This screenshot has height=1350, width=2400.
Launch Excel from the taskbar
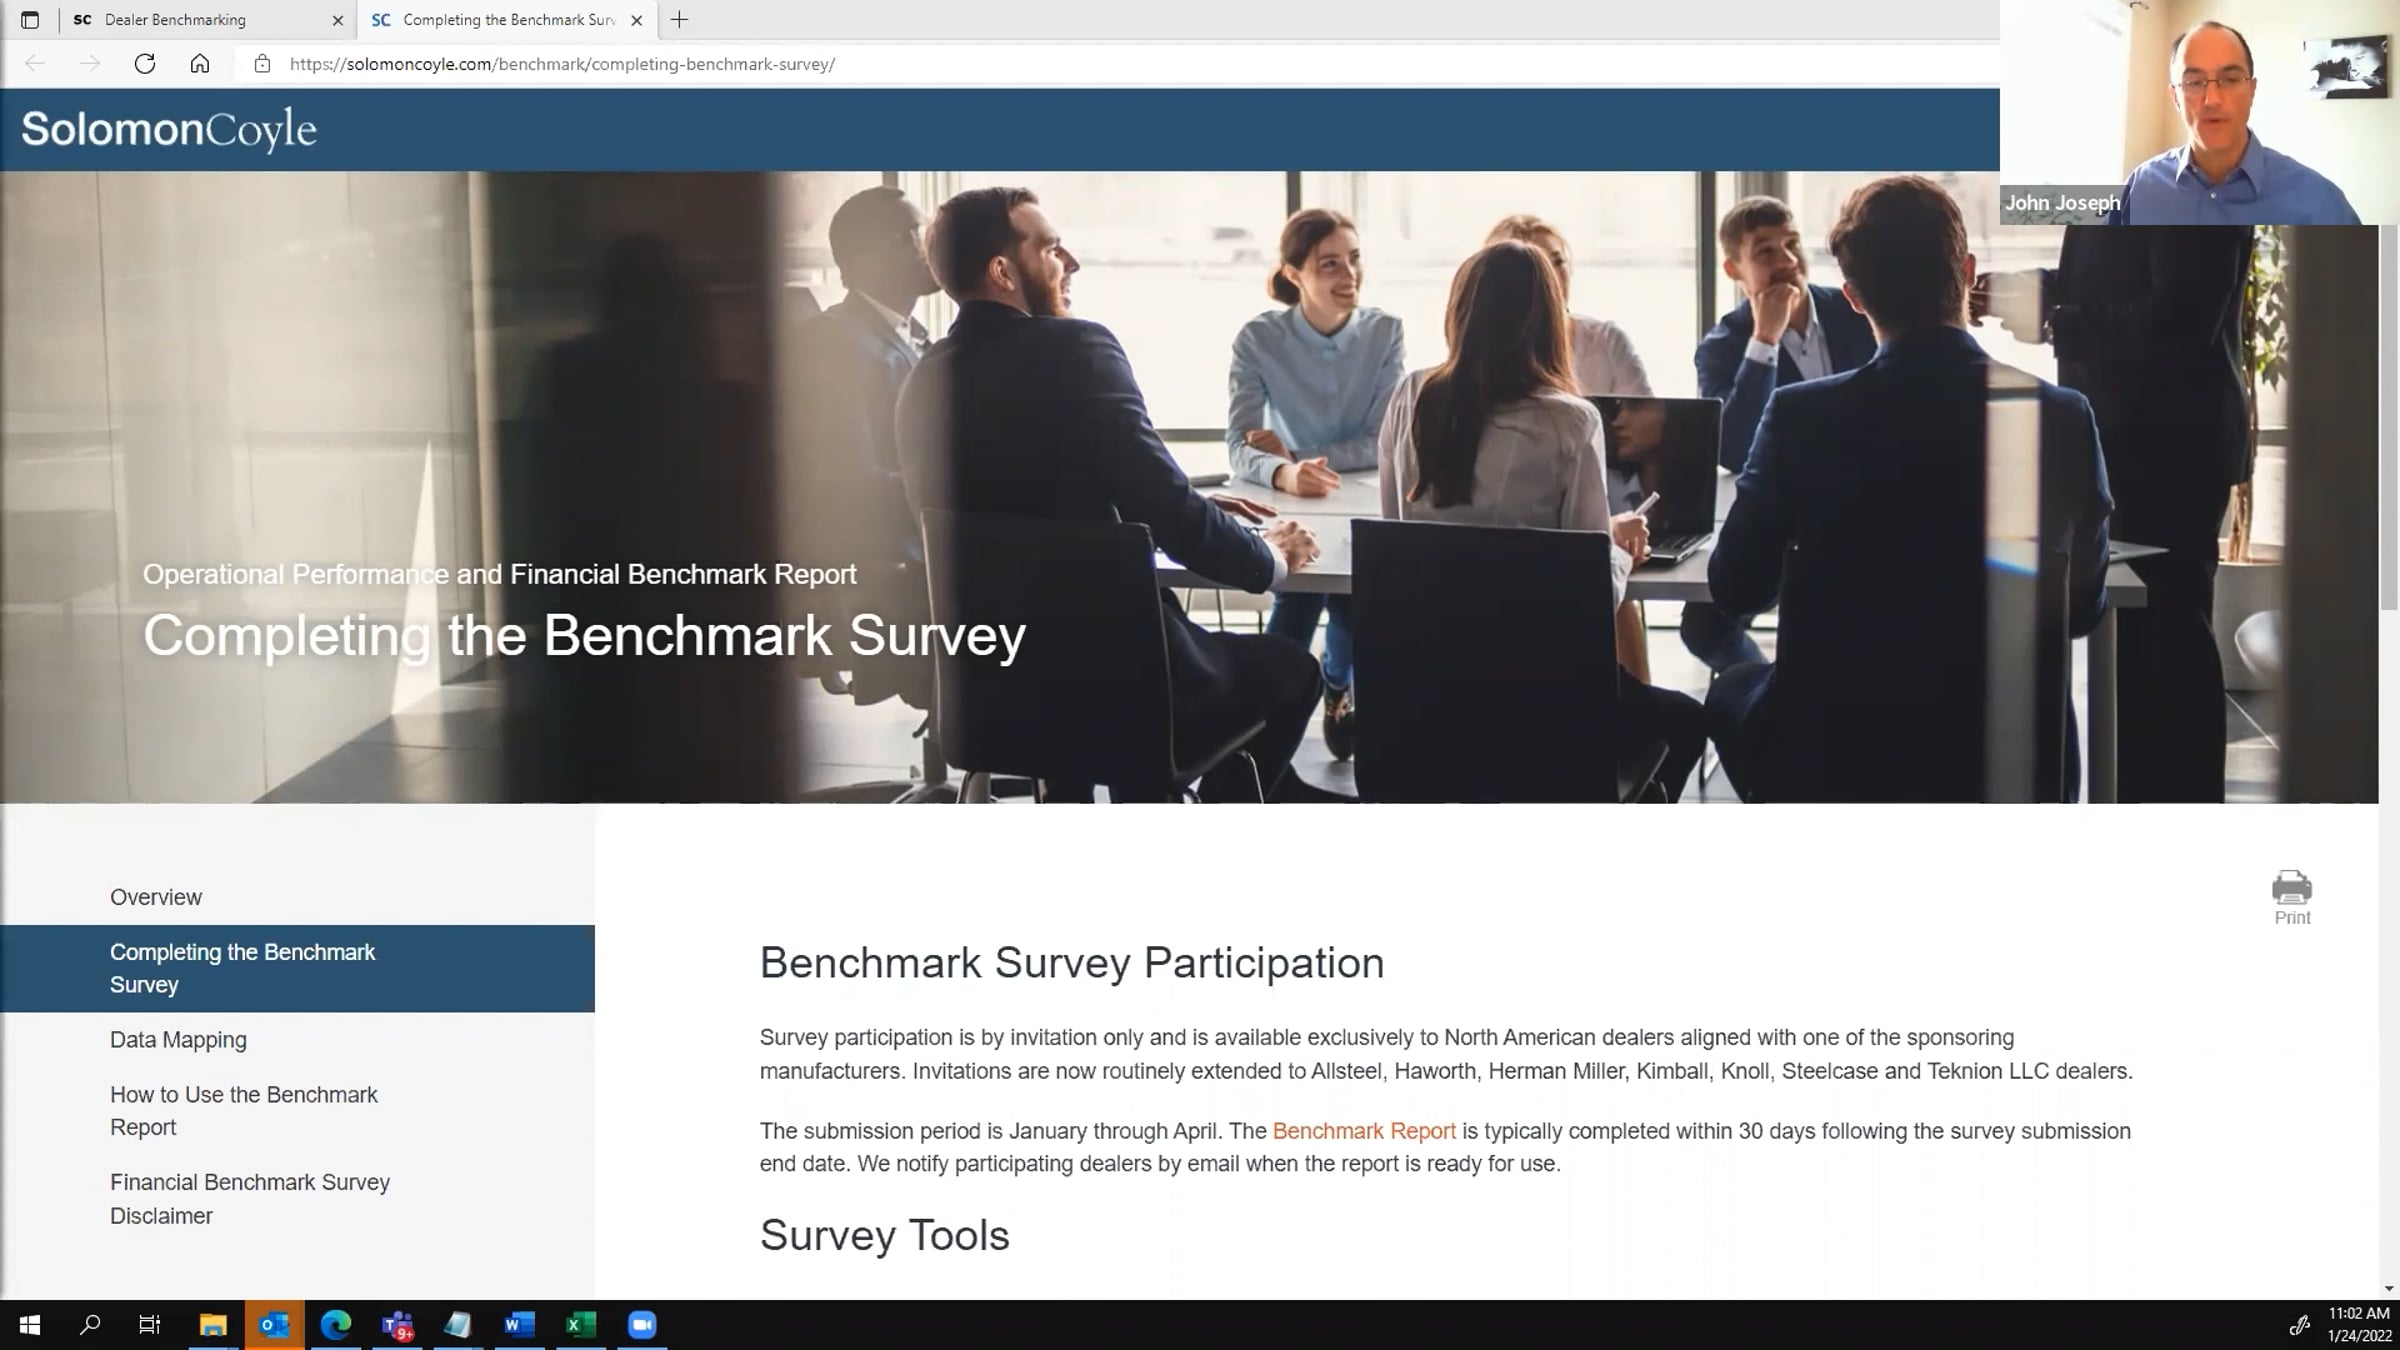(x=580, y=1325)
